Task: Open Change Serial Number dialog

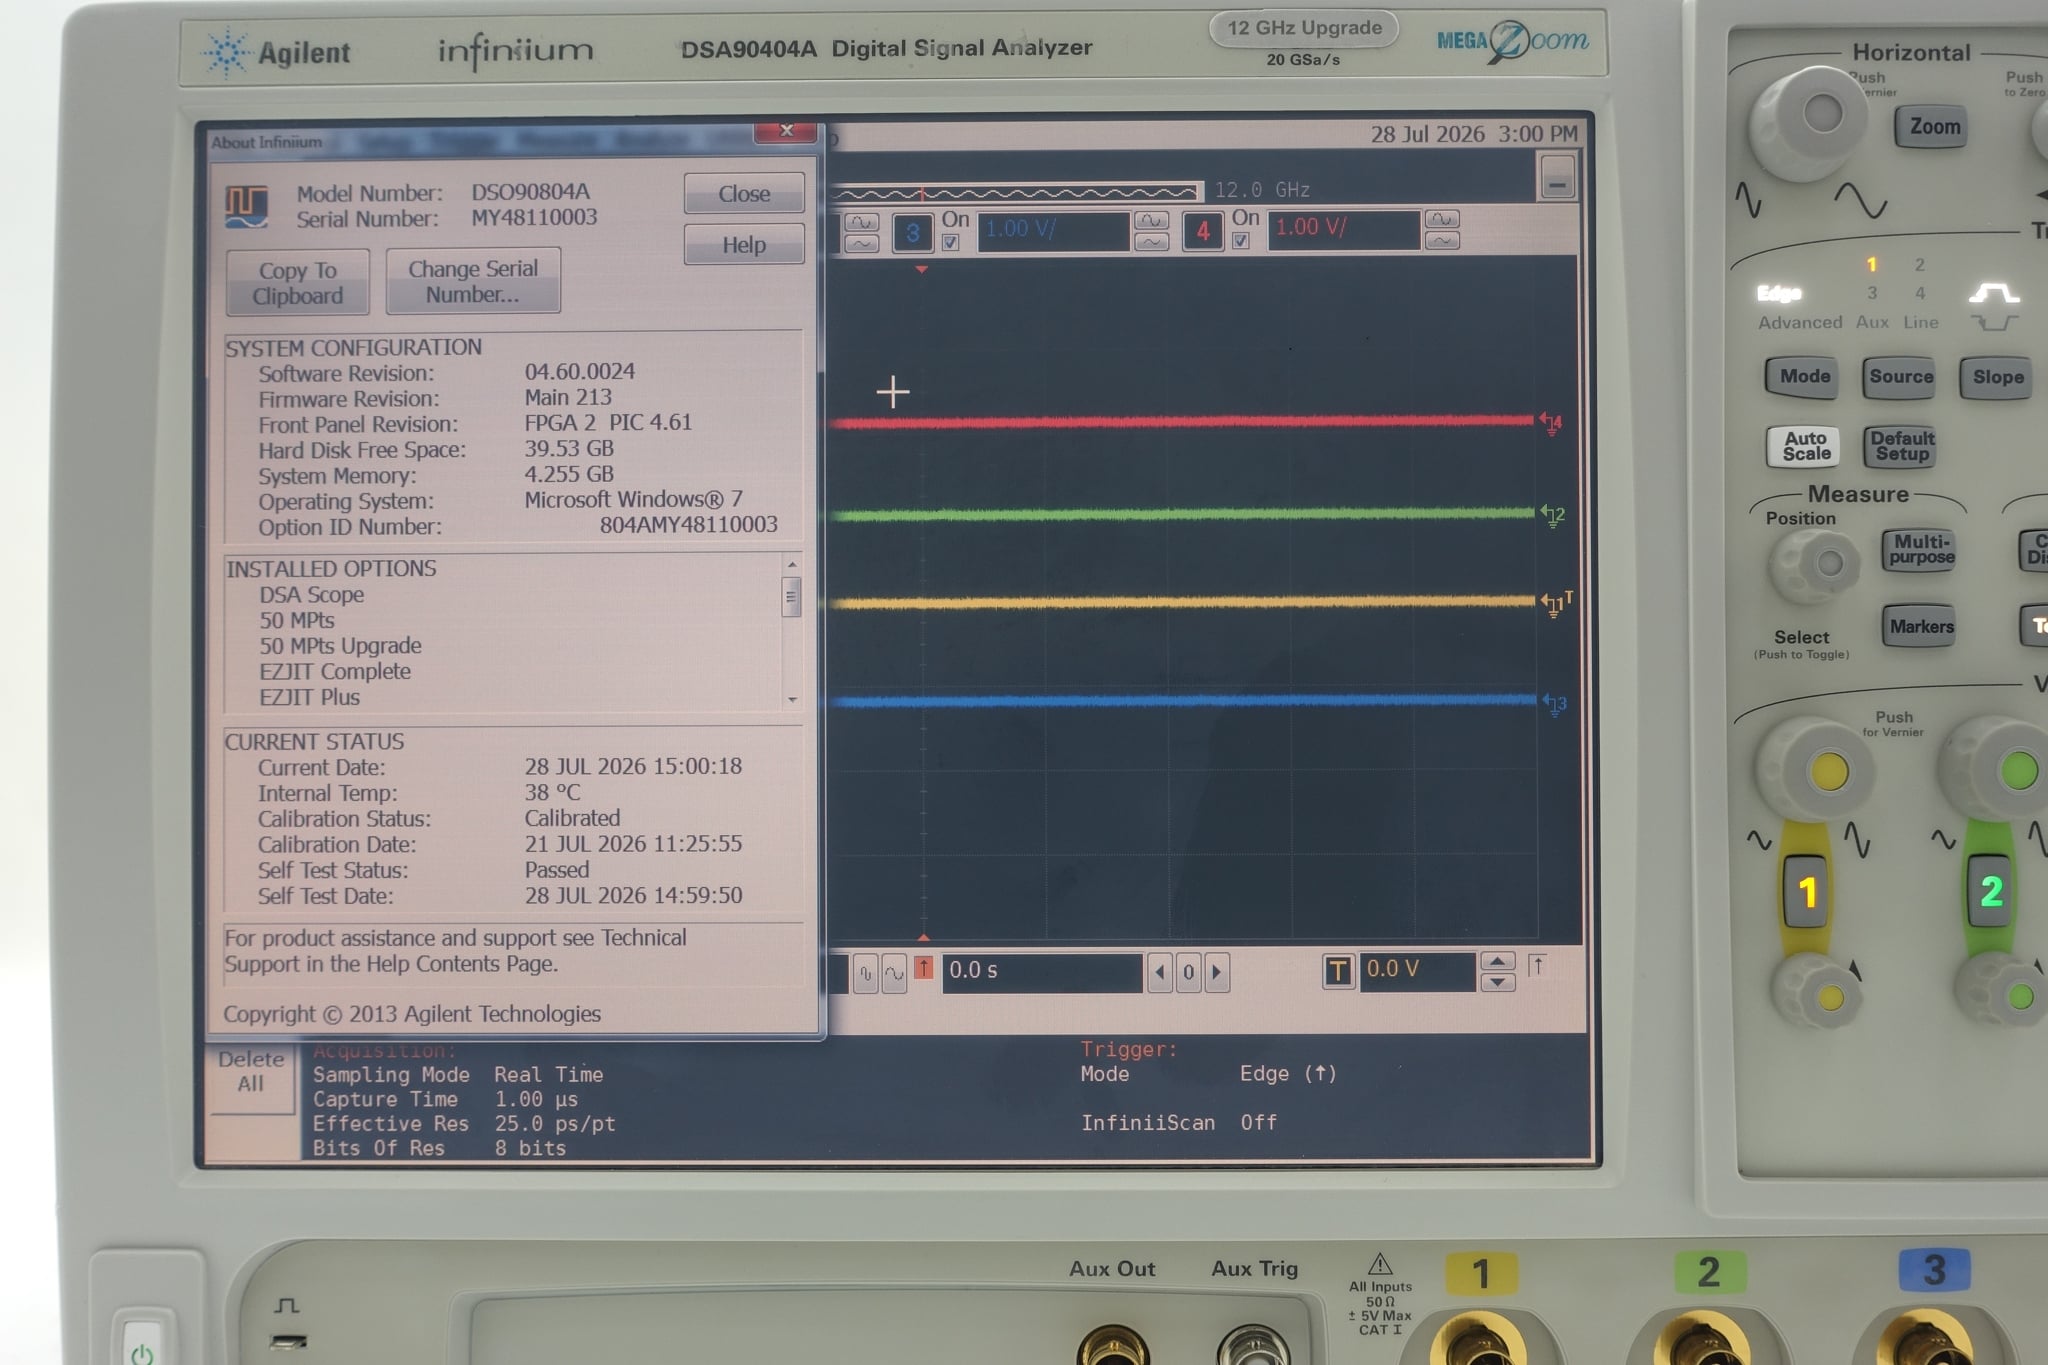Action: pos(472,281)
